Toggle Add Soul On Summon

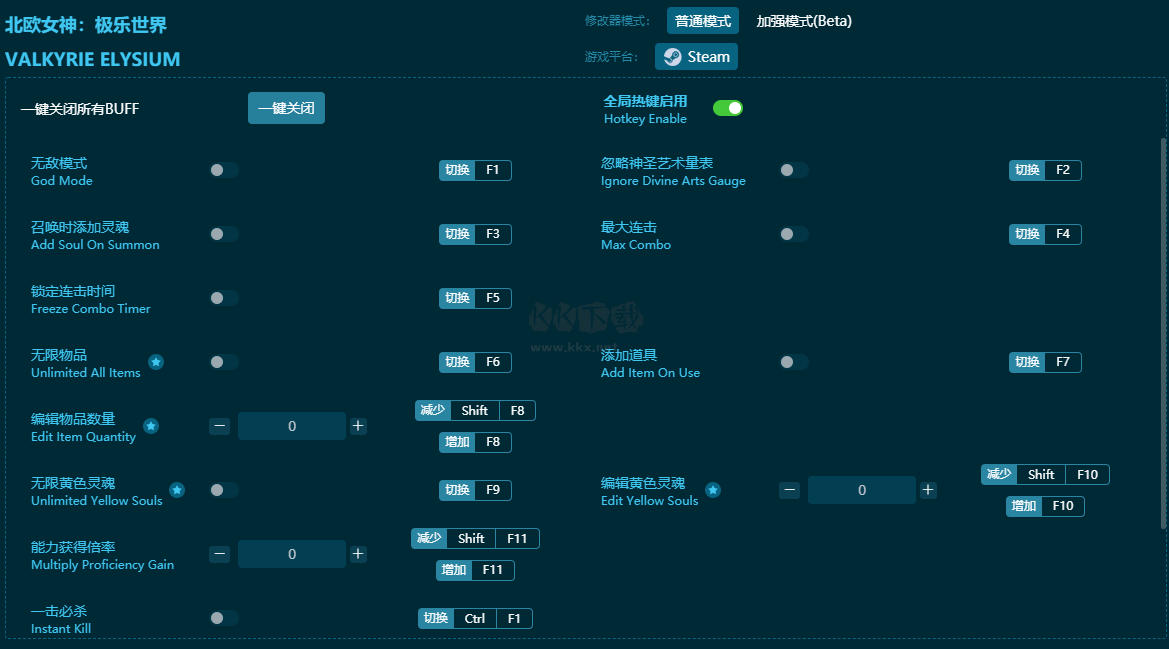pyautogui.click(x=224, y=234)
